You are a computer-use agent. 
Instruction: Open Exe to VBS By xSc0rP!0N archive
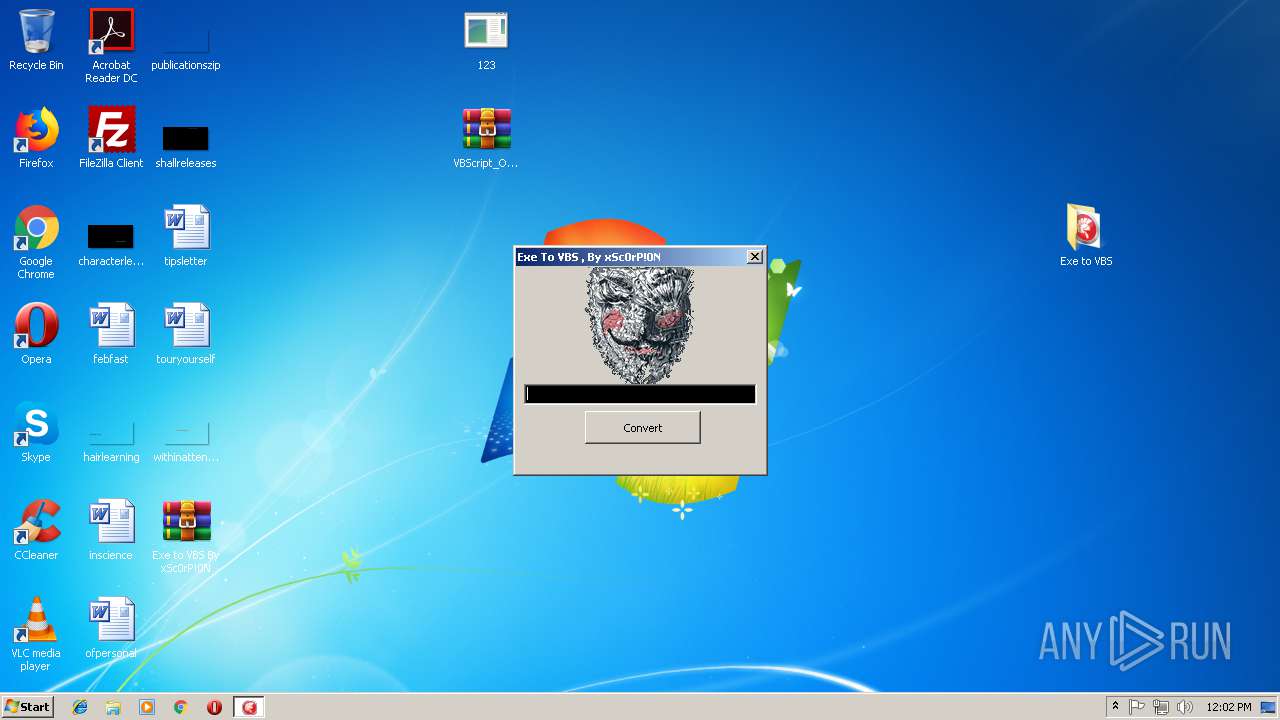[x=186, y=536]
